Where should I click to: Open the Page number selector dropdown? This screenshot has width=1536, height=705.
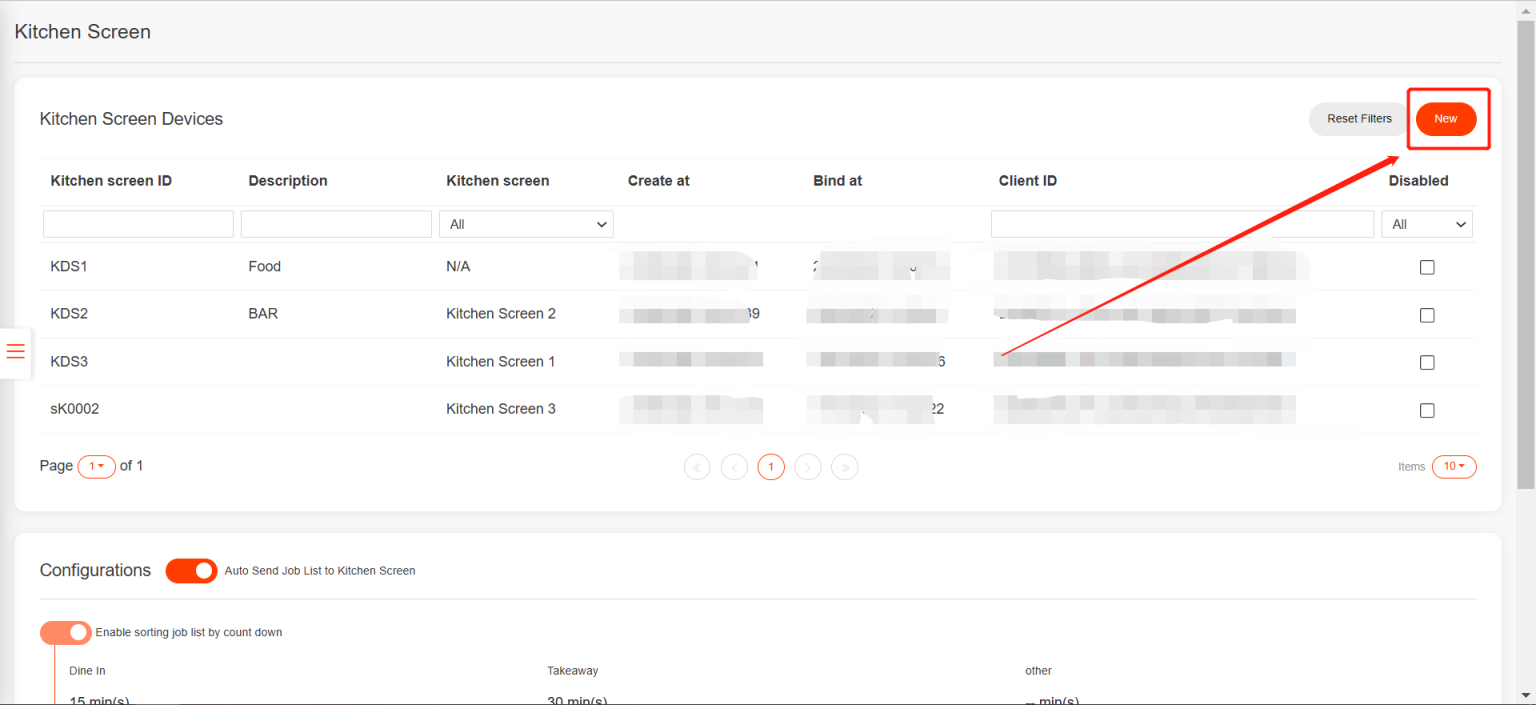pos(96,466)
